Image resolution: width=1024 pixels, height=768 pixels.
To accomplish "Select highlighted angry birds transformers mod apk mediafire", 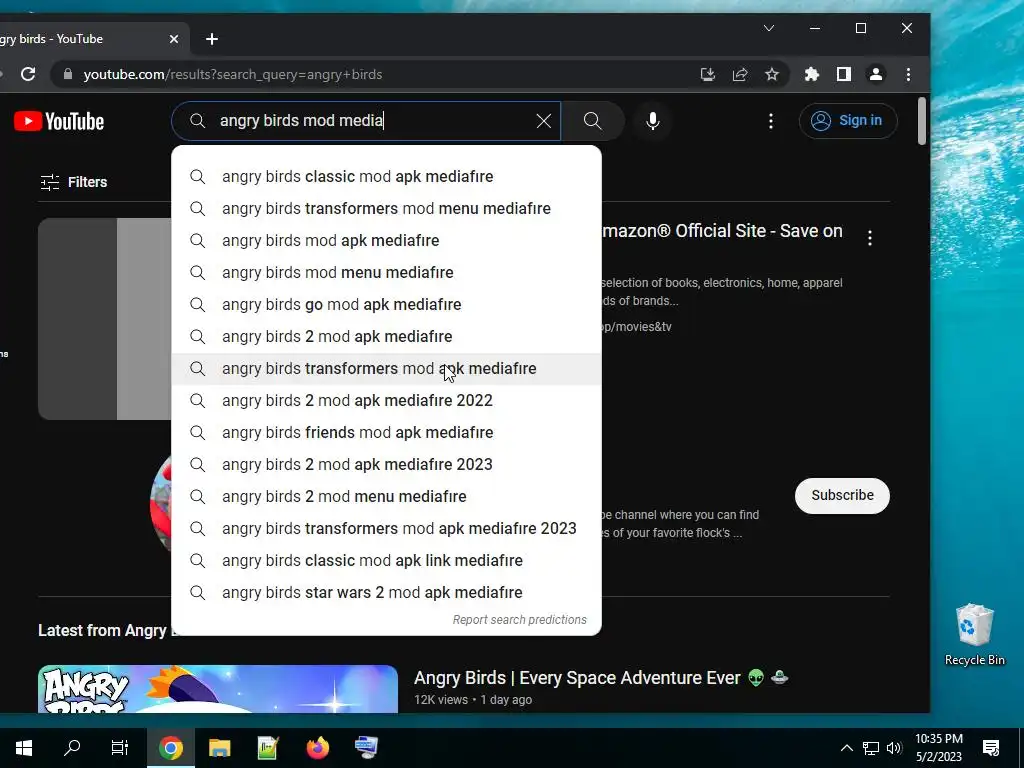I will pos(386,369).
